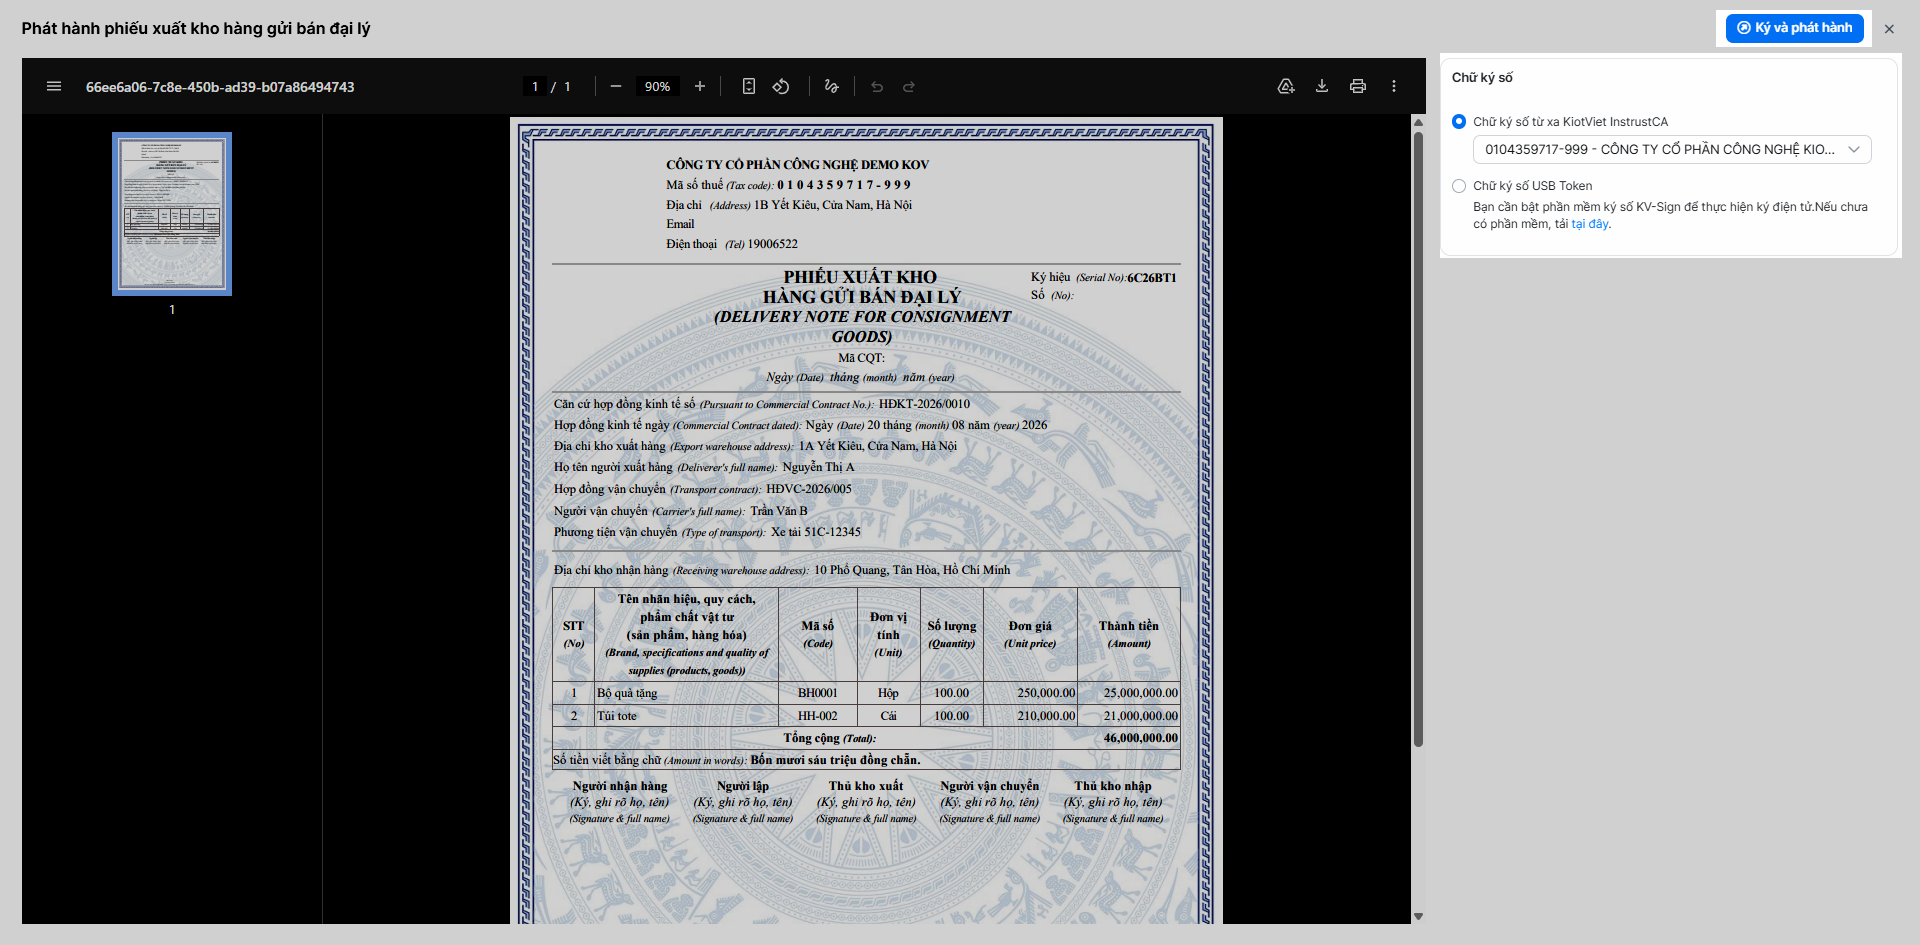Viewport: 1920px width, 945px height.
Task: Click the tax code 0104359717-999 text
Action: click(844, 185)
